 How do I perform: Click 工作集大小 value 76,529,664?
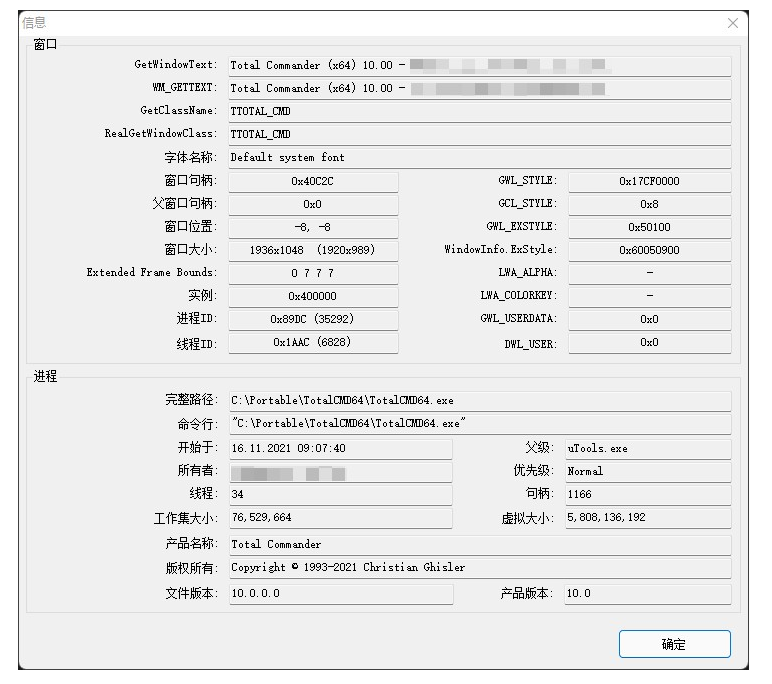[341, 518]
